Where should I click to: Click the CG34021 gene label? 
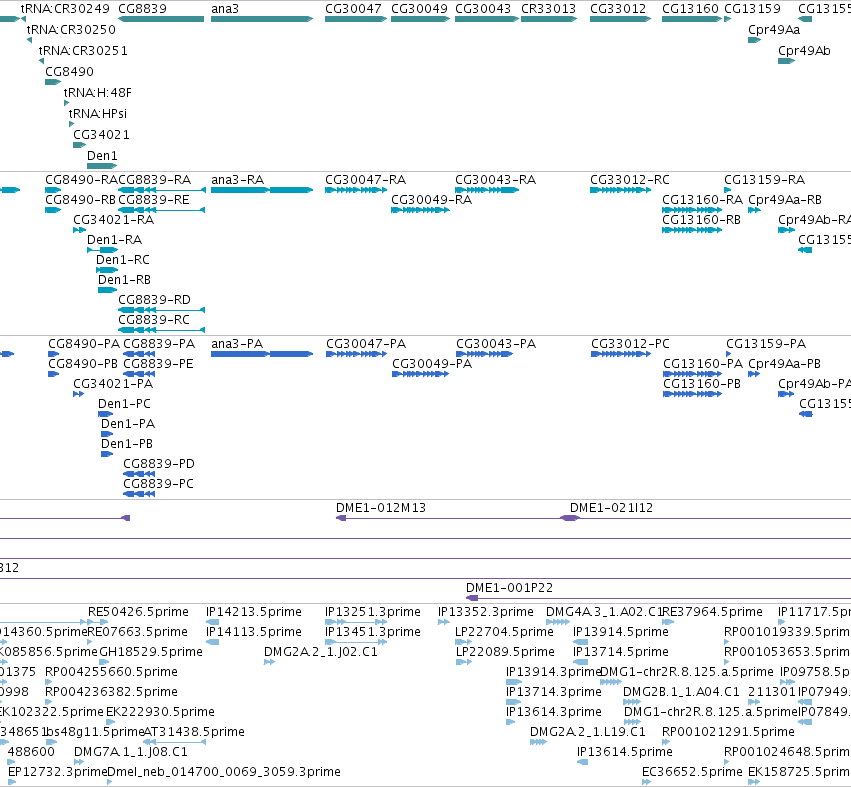(x=101, y=135)
